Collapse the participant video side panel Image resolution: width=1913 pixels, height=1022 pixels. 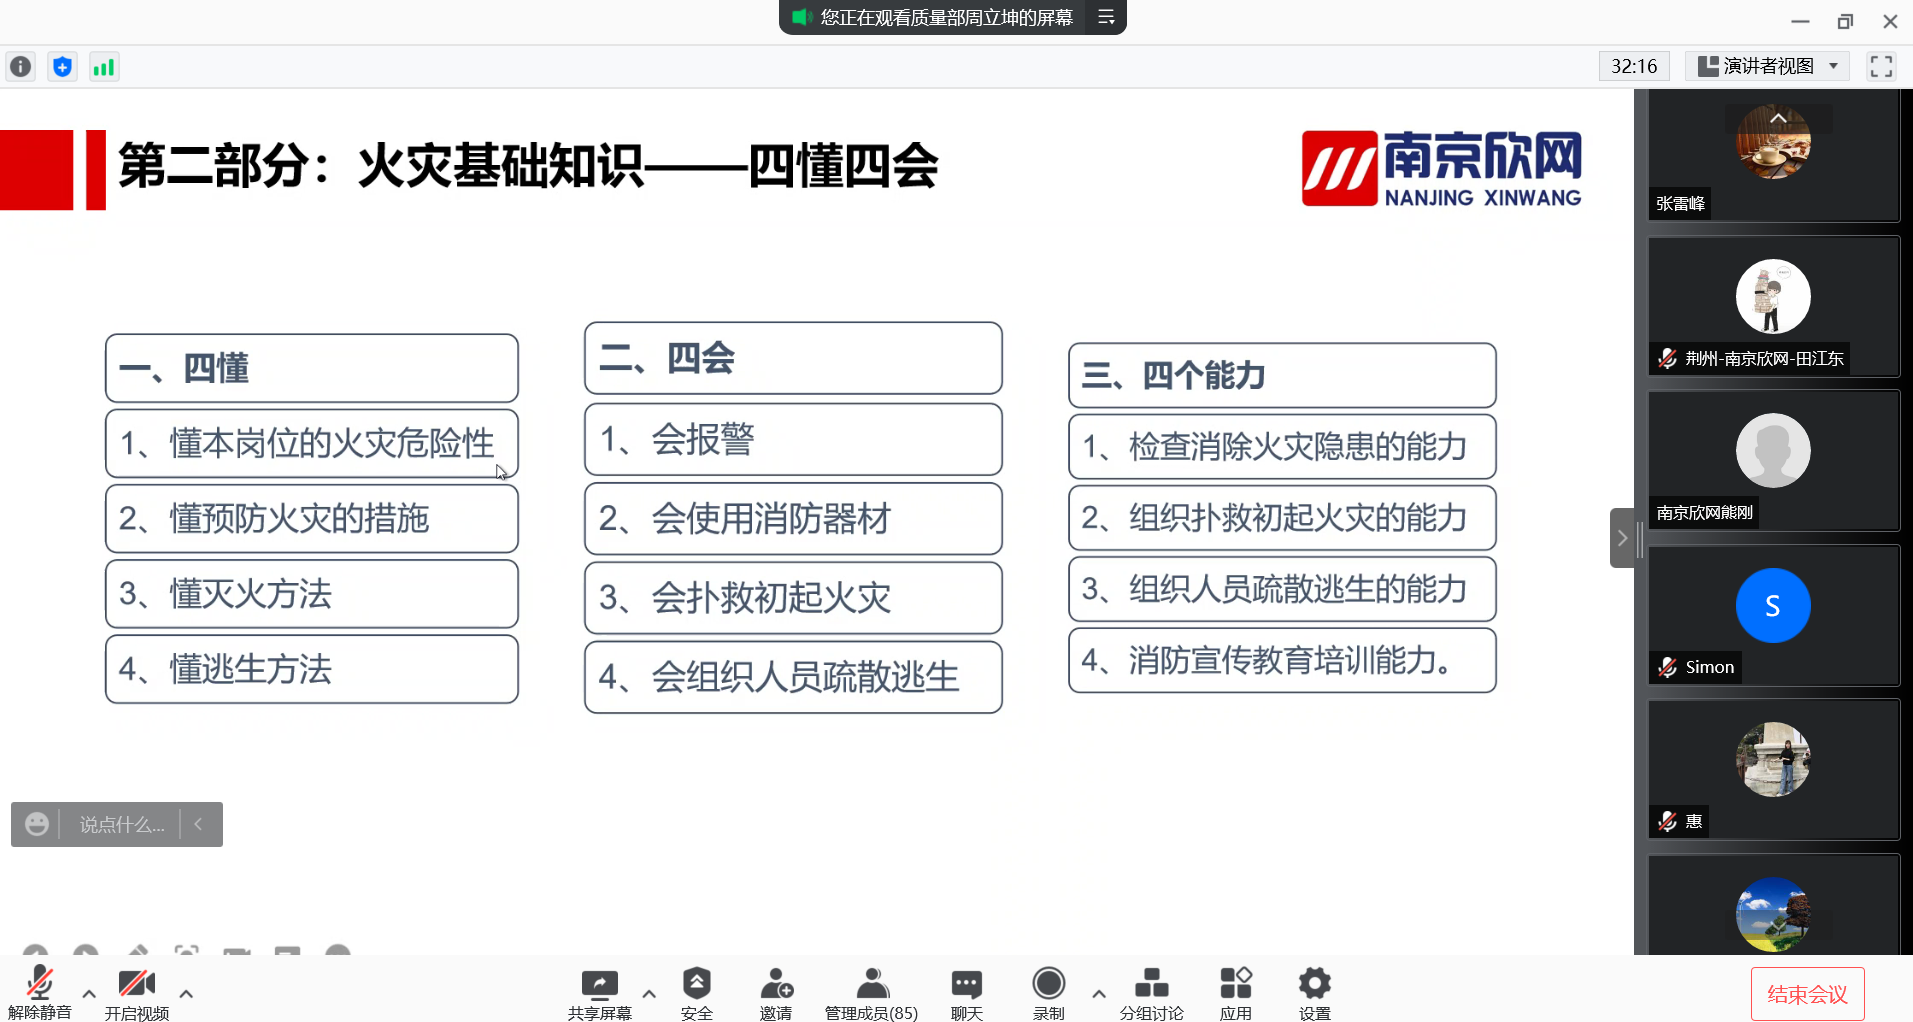[x=1622, y=538]
